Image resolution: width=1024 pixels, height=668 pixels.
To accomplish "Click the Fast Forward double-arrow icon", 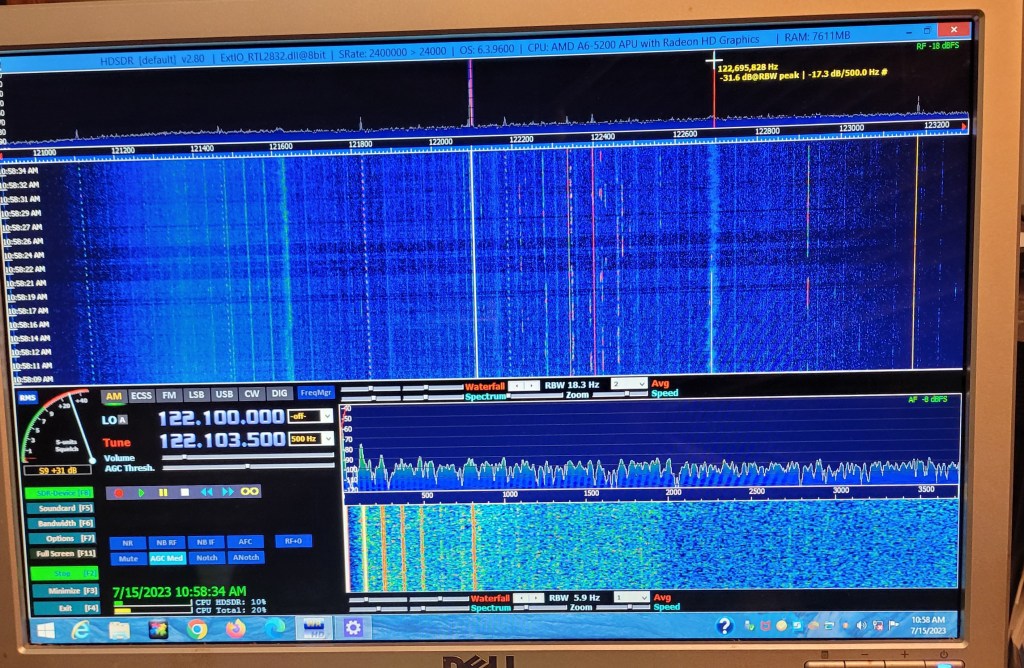I will 228,493.
